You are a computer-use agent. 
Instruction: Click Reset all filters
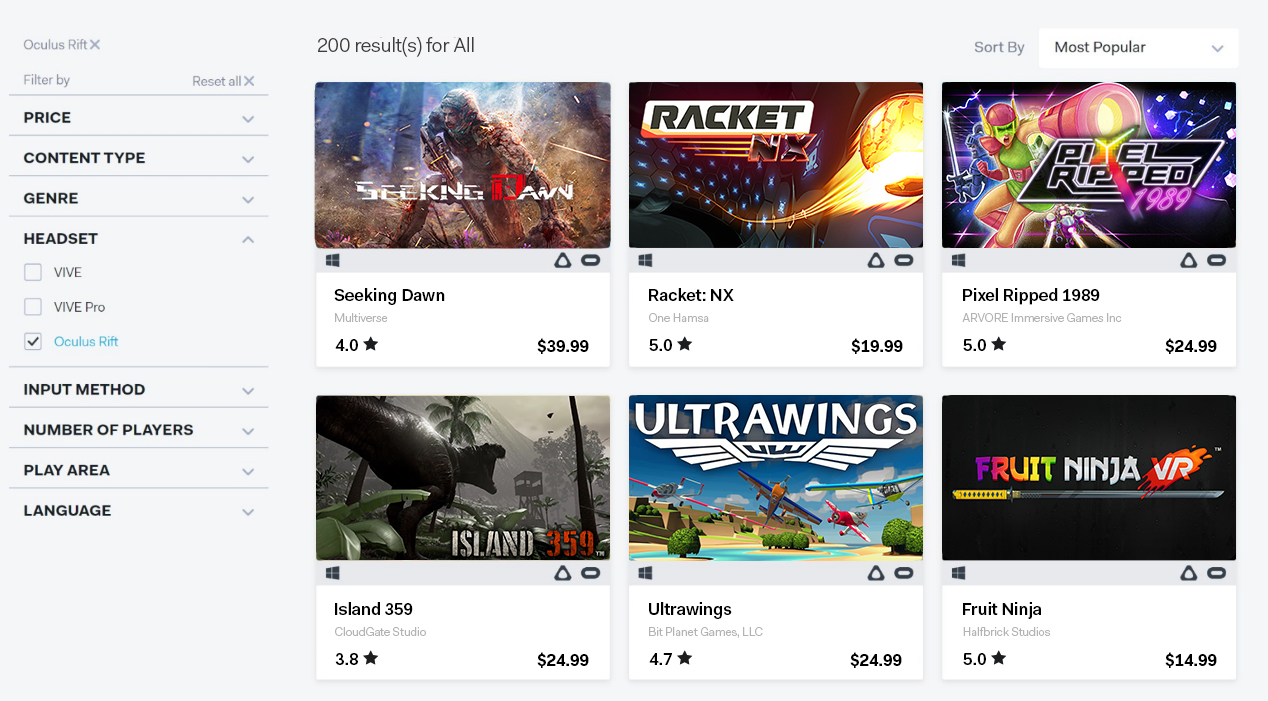pos(223,81)
